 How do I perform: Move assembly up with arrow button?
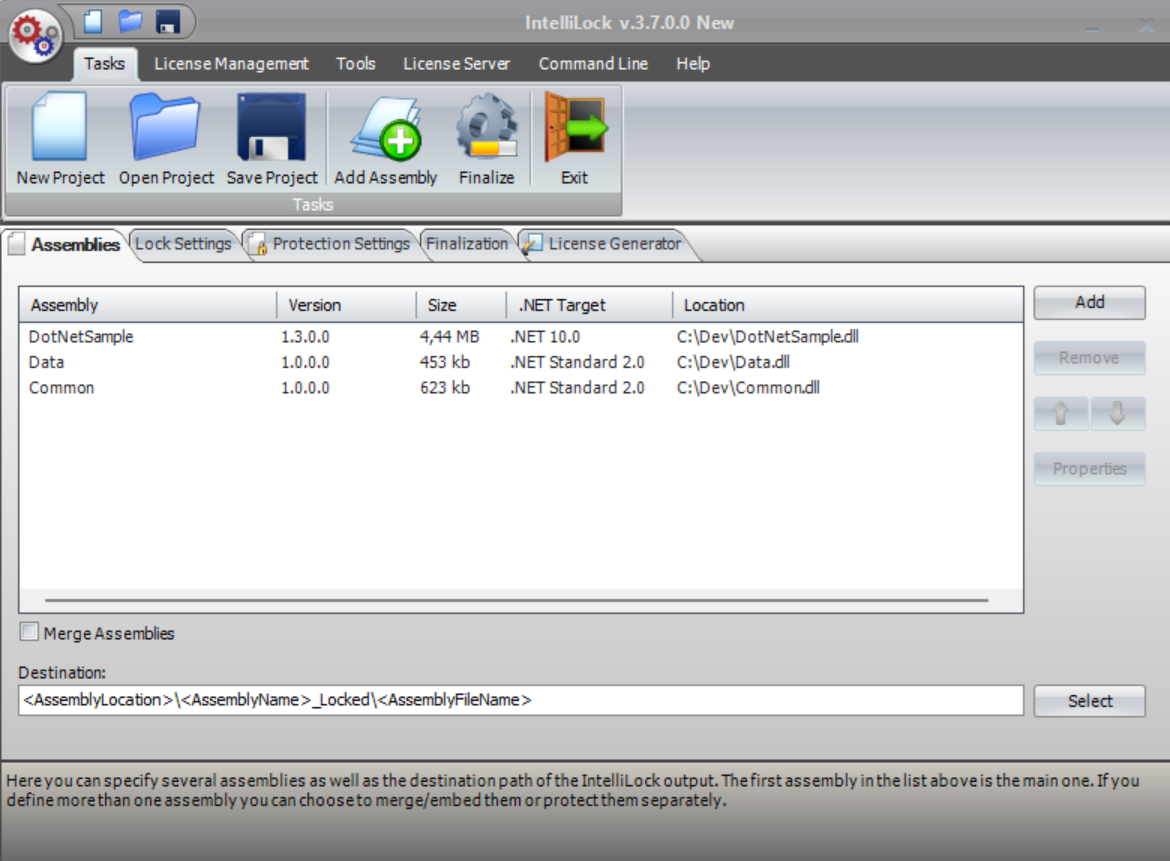coord(1060,413)
